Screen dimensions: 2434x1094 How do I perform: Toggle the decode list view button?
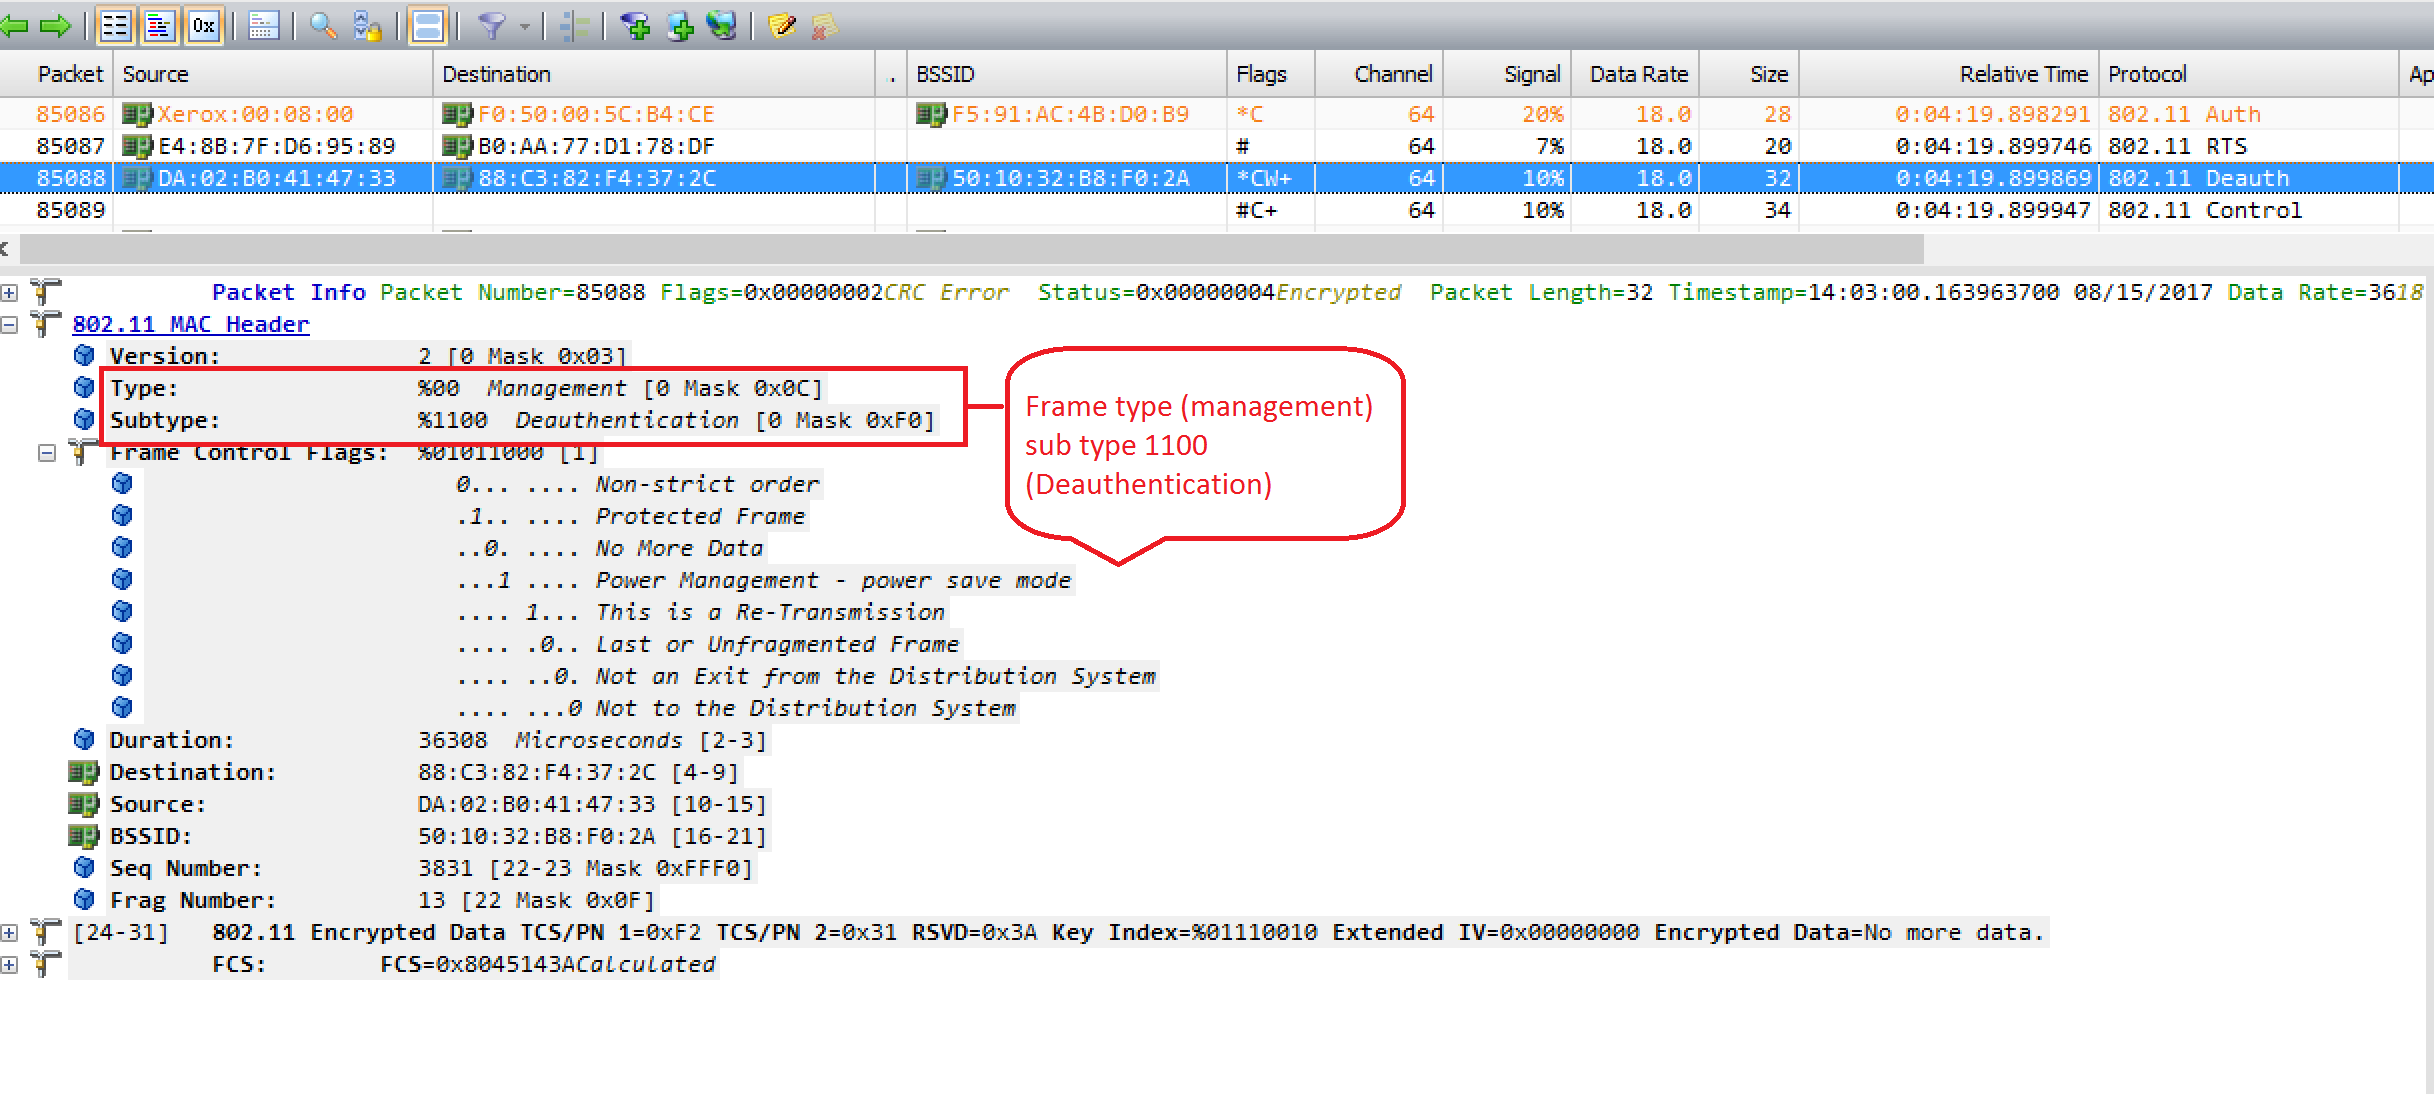(x=115, y=26)
